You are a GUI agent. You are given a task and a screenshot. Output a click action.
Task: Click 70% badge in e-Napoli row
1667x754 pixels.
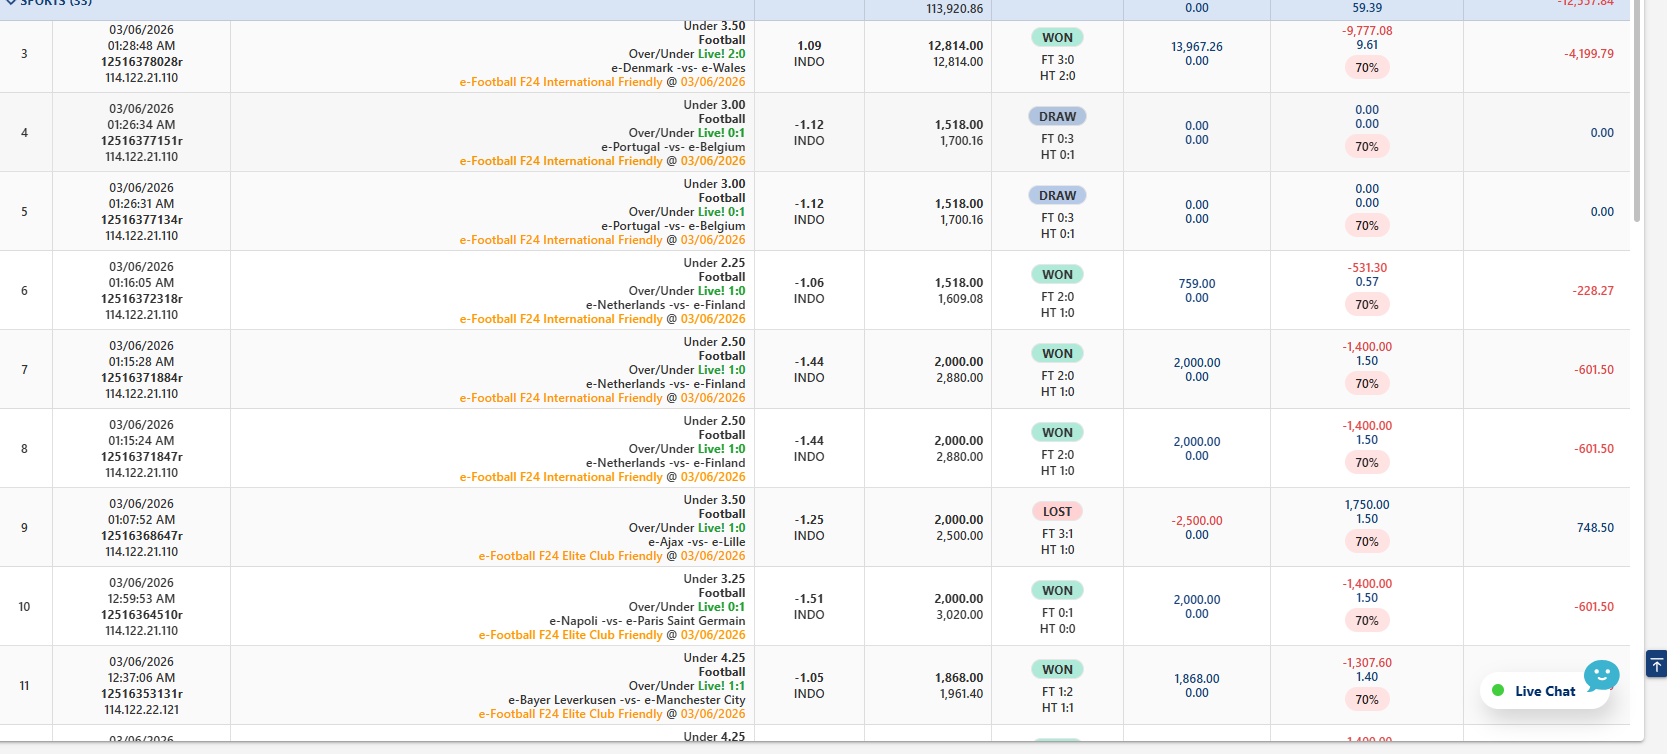tap(1367, 621)
